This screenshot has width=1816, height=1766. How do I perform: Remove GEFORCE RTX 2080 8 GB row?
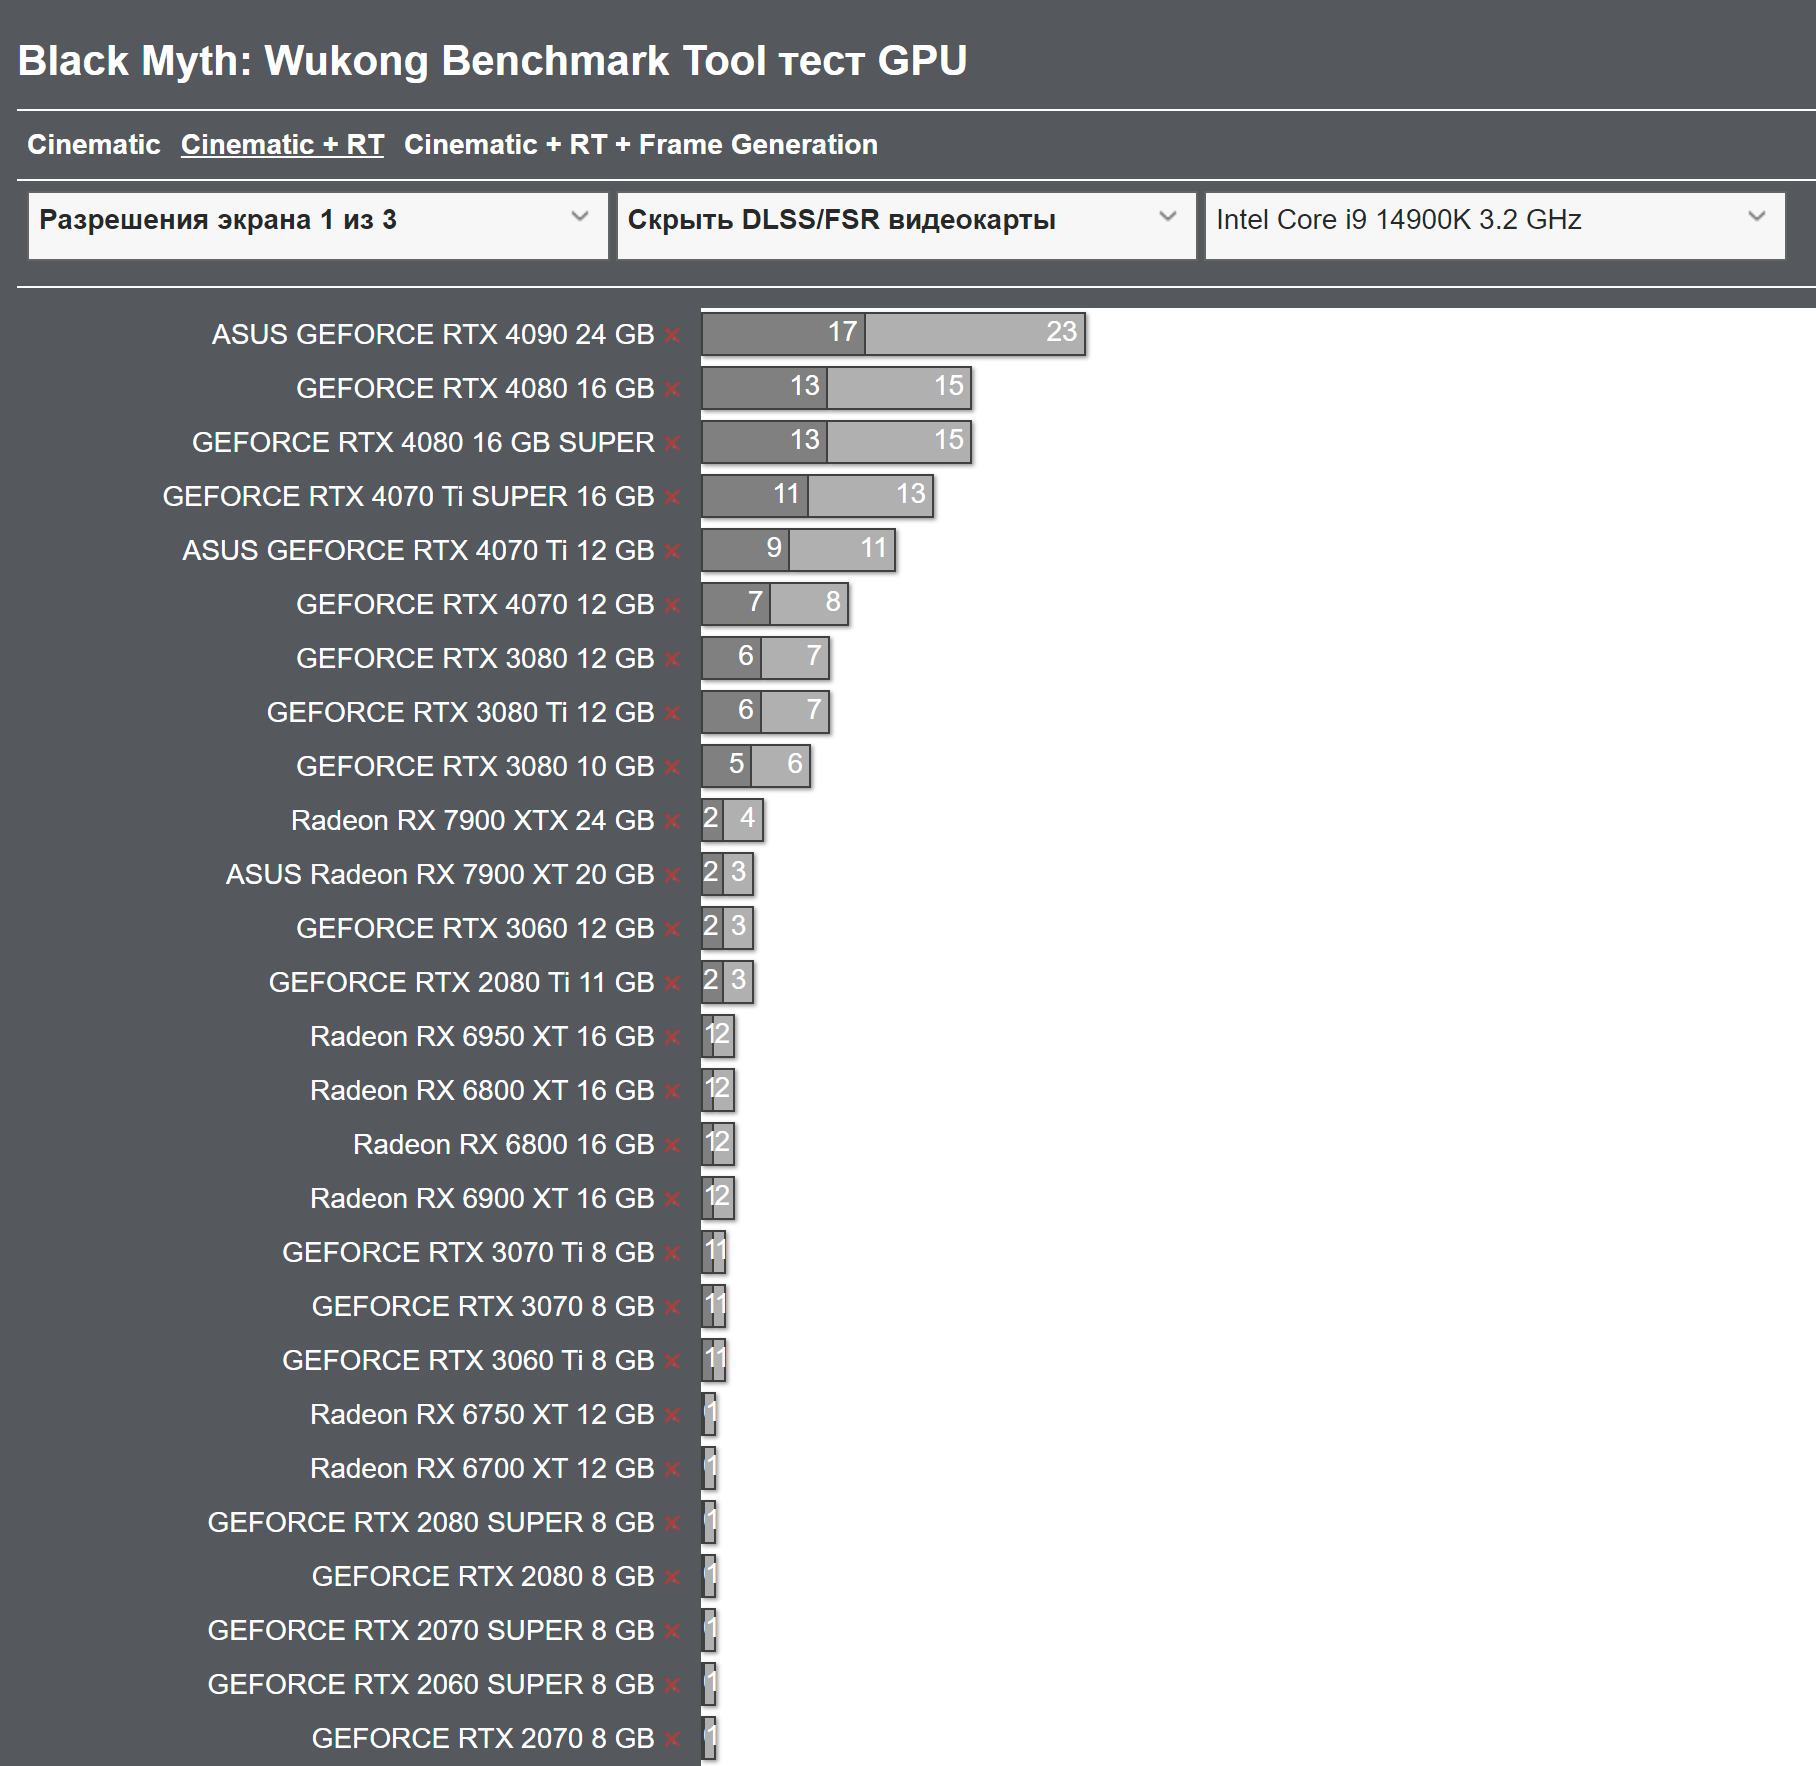tap(673, 1577)
